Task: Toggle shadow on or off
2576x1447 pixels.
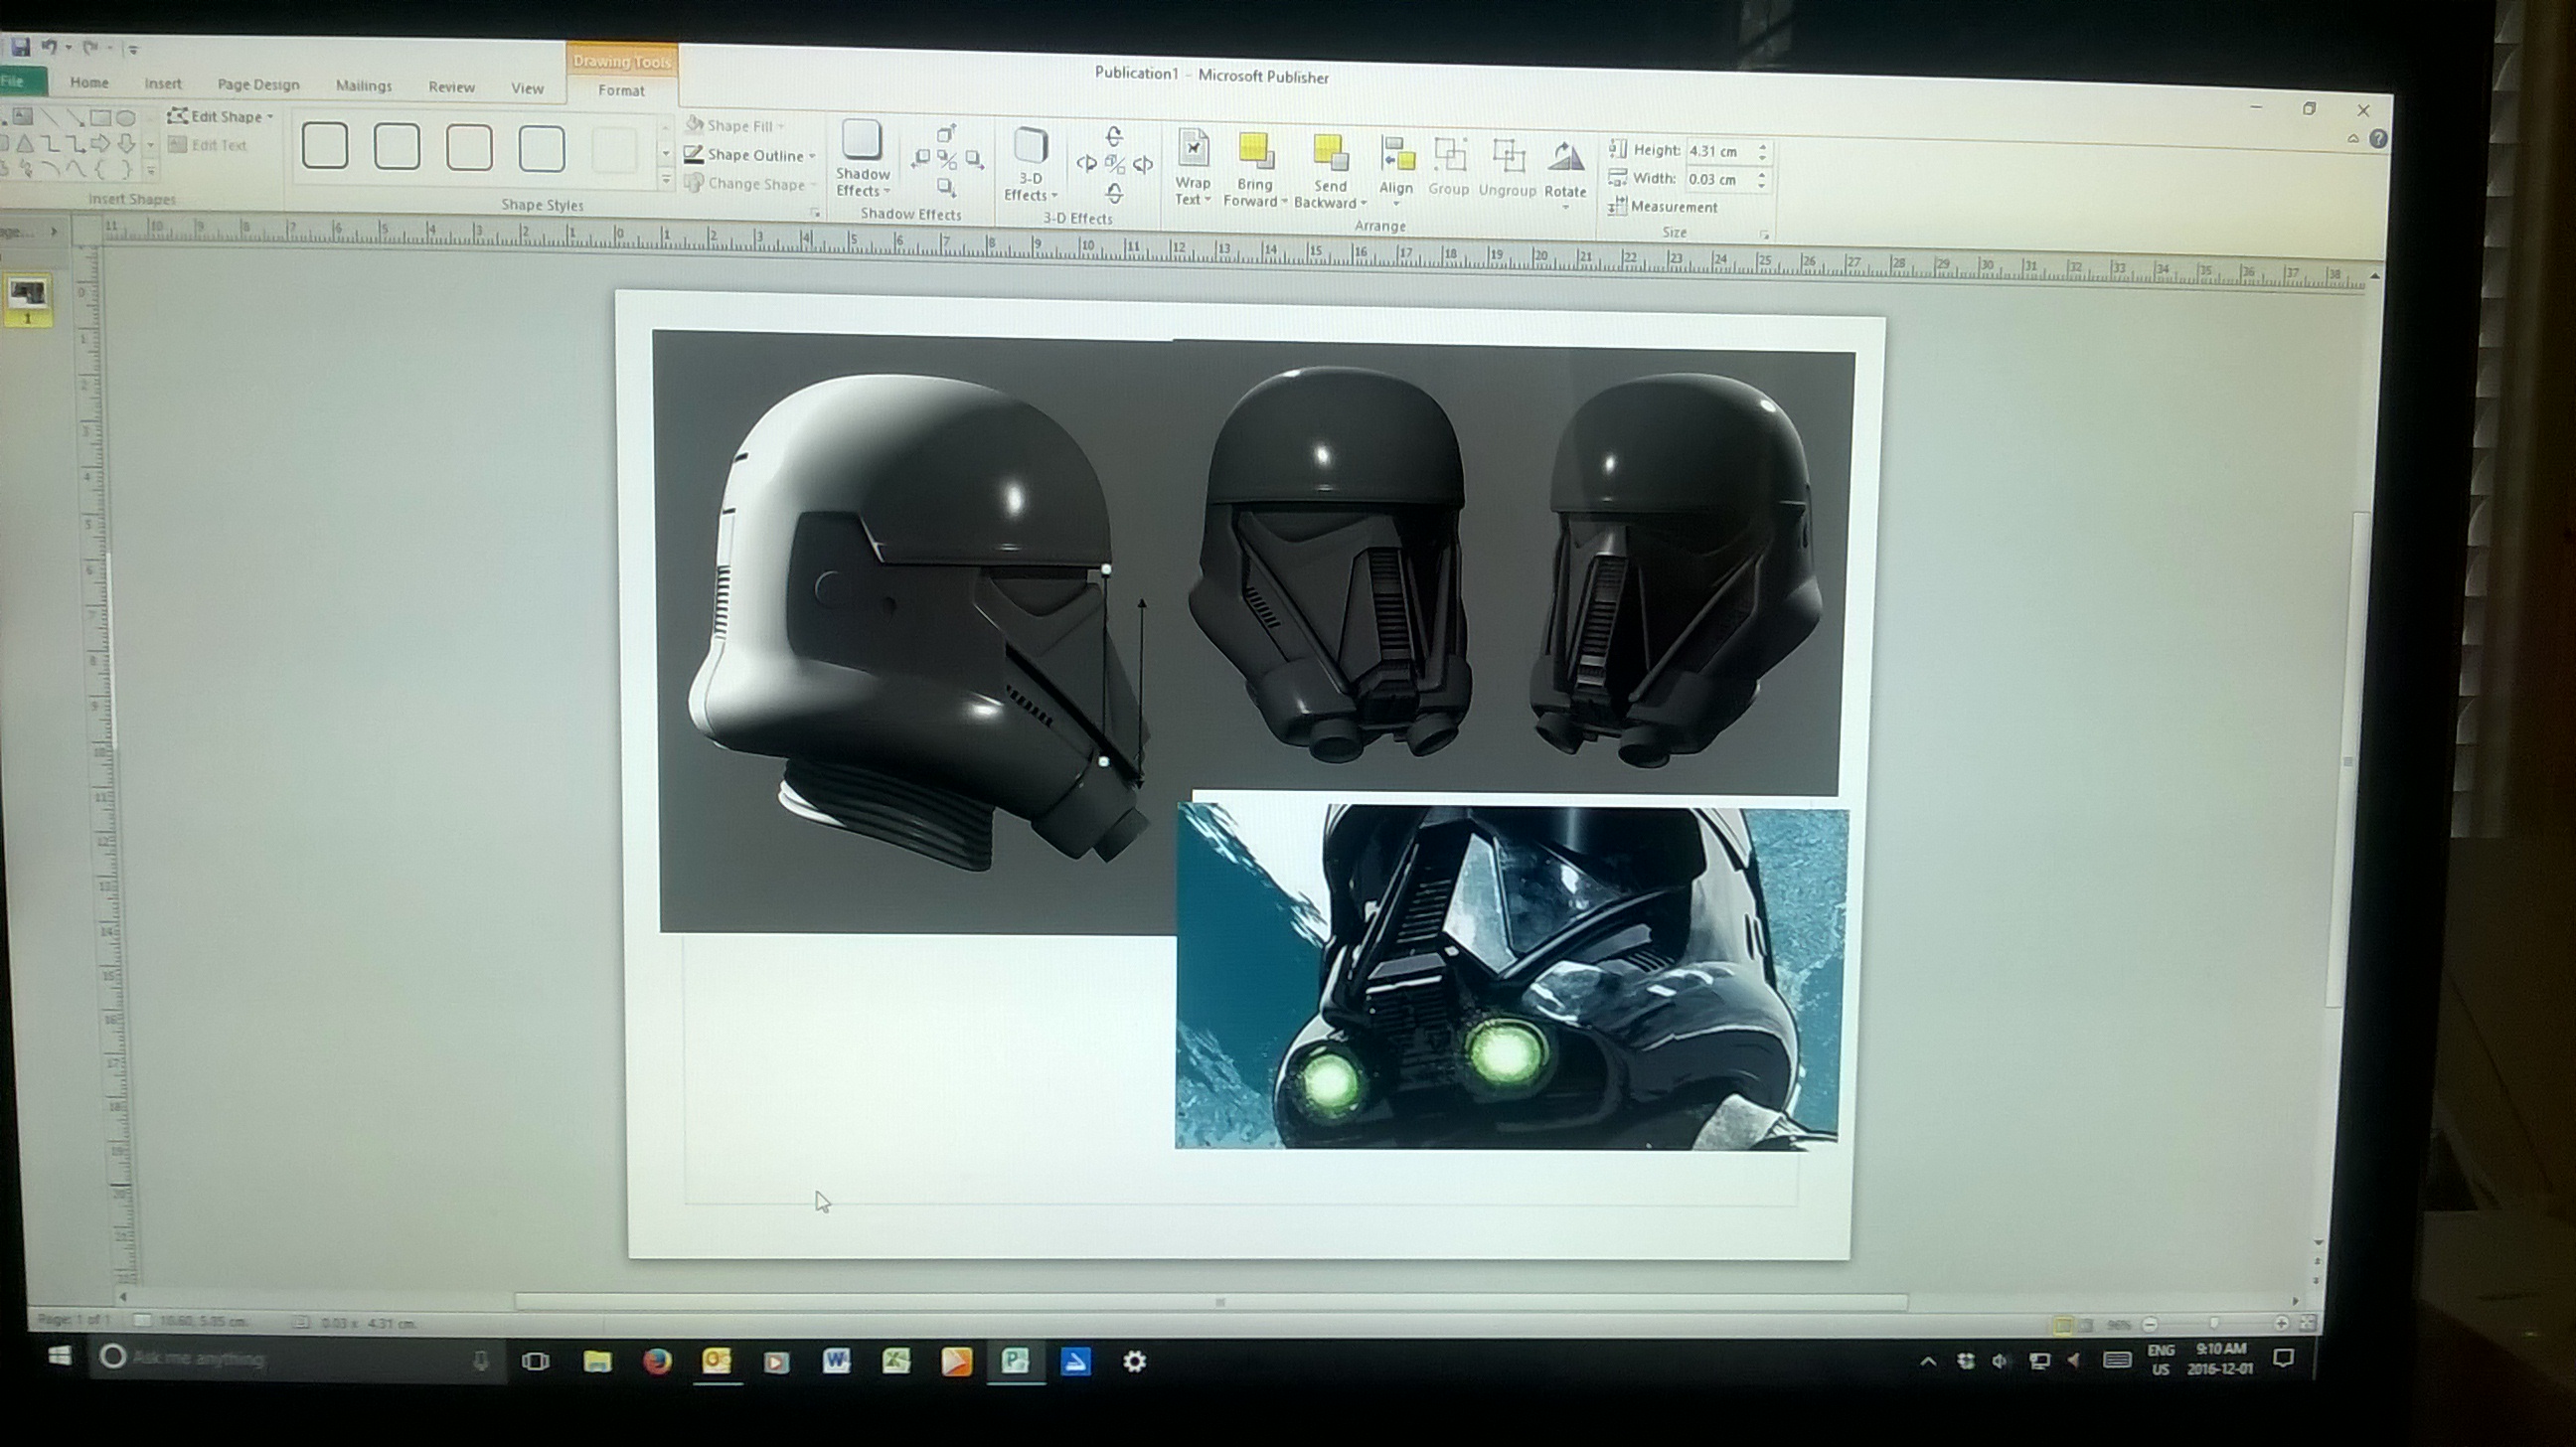Action: pos(946,159)
